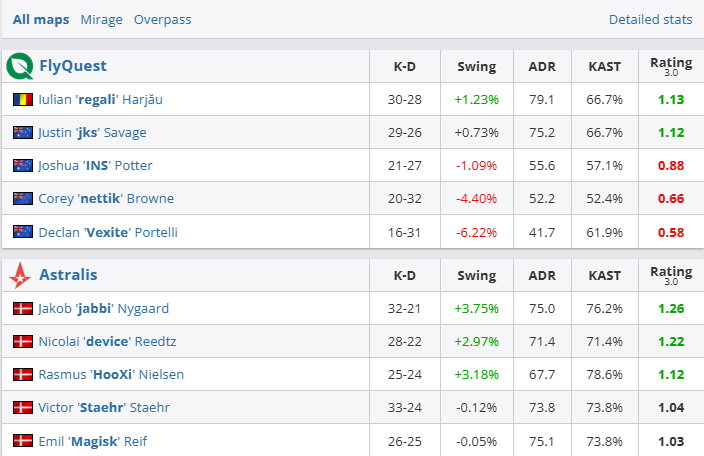Open Joshua 'INS' Potter player profile
This screenshot has width=704, height=456.
96,166
